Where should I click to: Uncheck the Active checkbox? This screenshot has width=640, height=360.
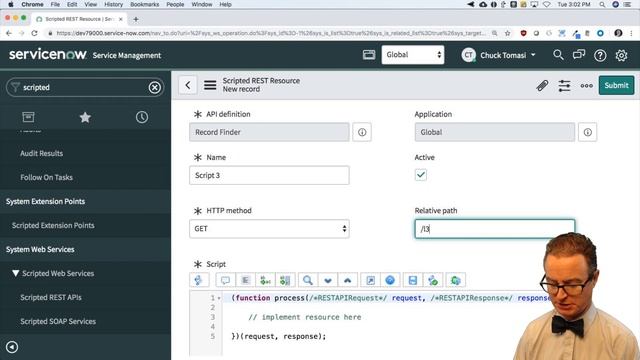[421, 175]
